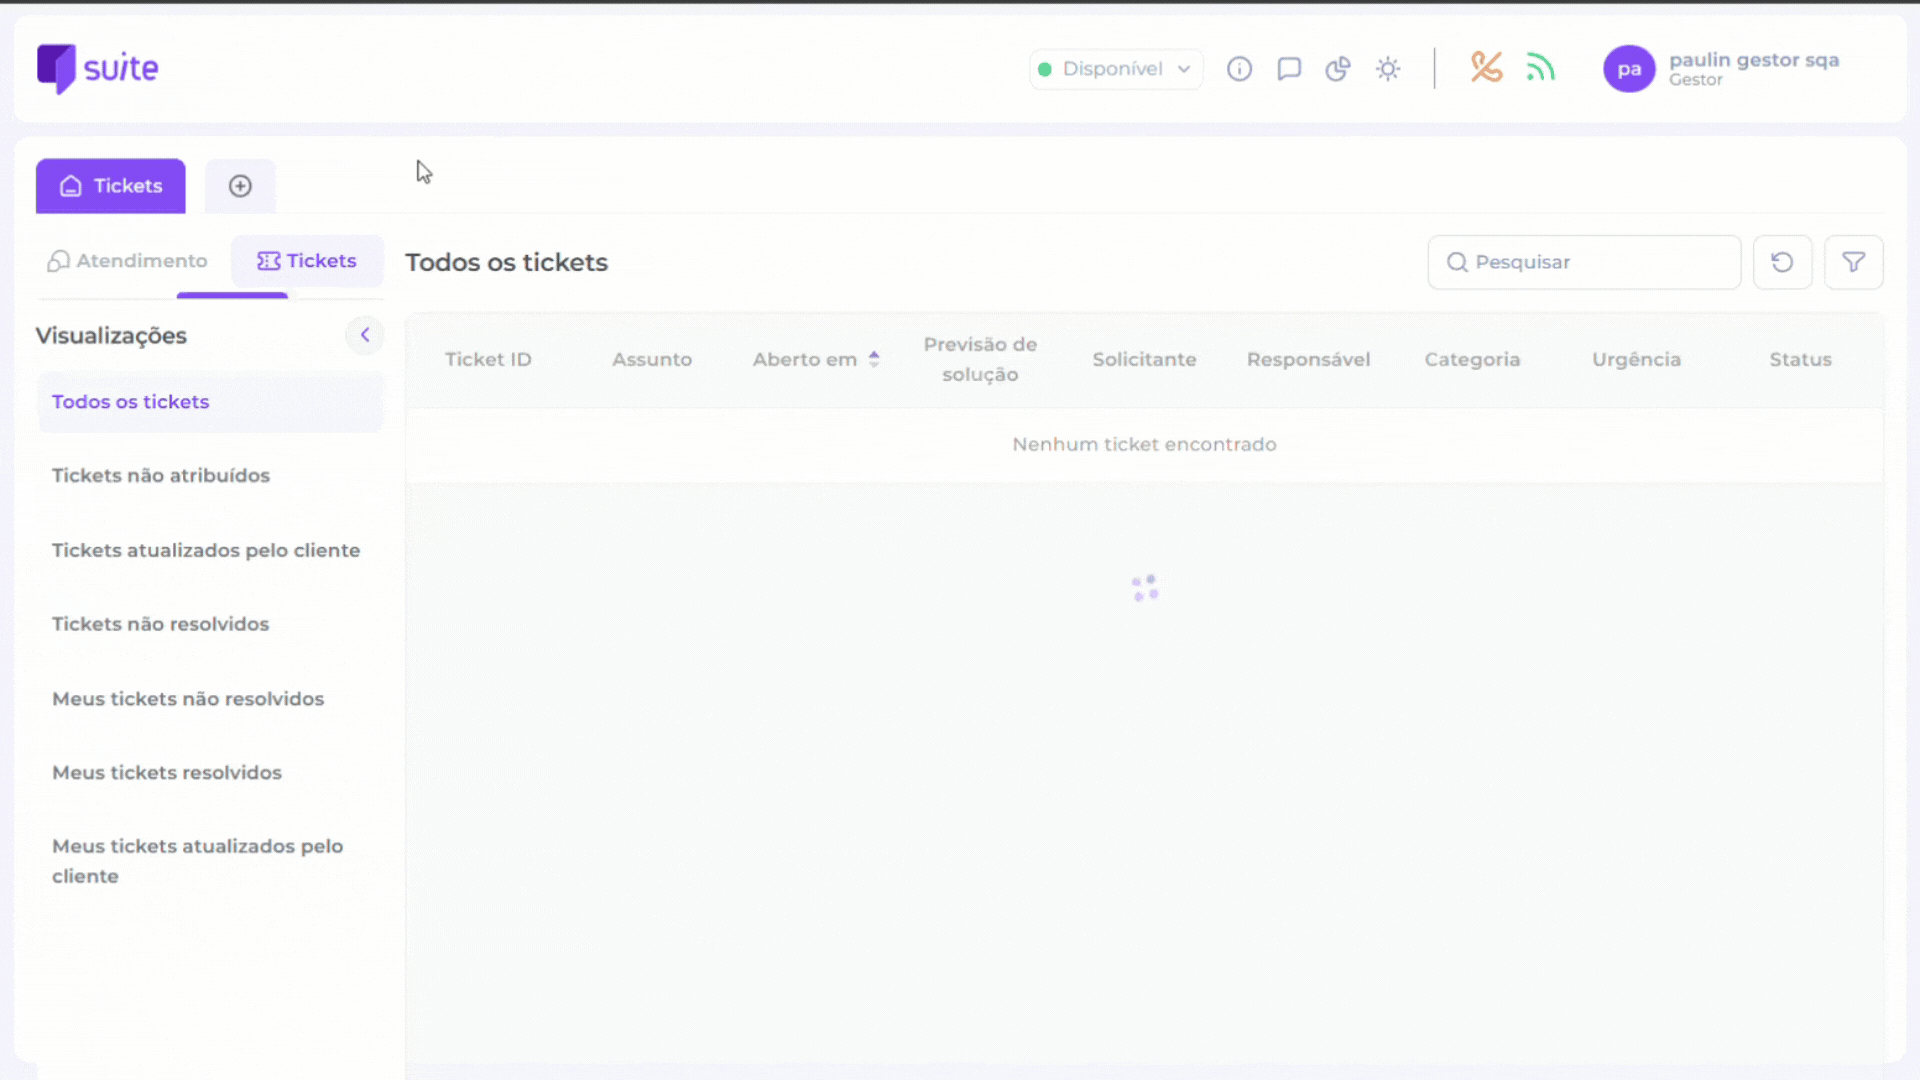Click the Todos os tickets page title

pyautogui.click(x=506, y=263)
